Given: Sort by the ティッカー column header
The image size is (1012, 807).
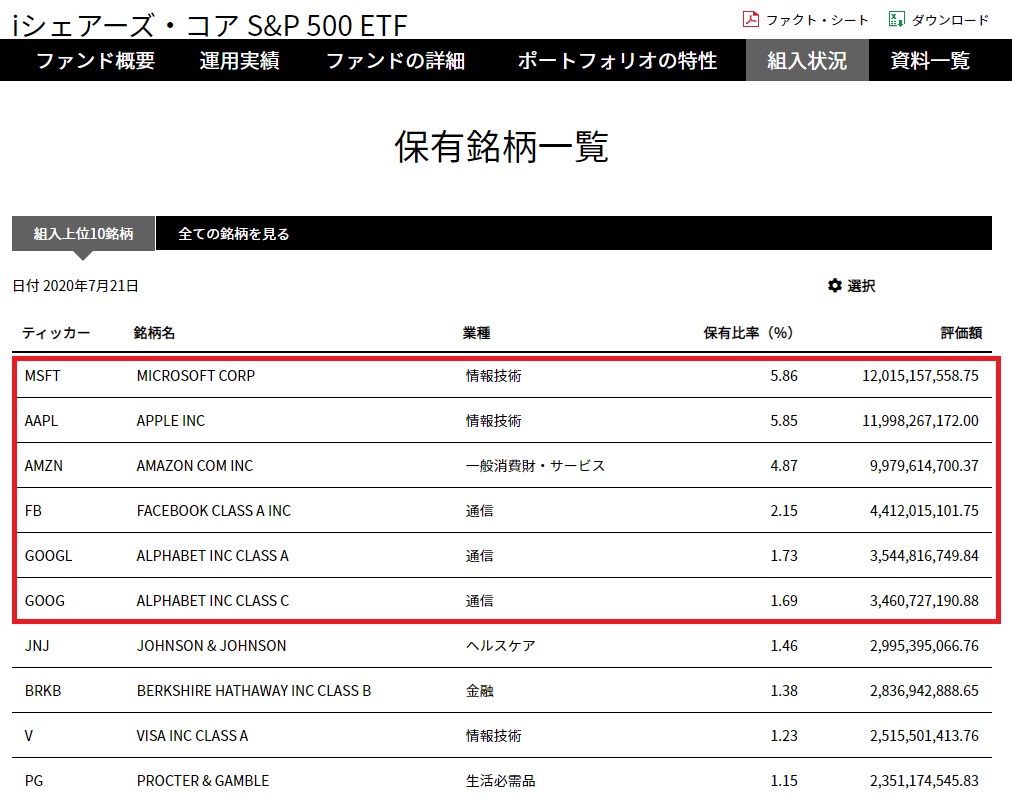Looking at the screenshot, I should [x=56, y=333].
